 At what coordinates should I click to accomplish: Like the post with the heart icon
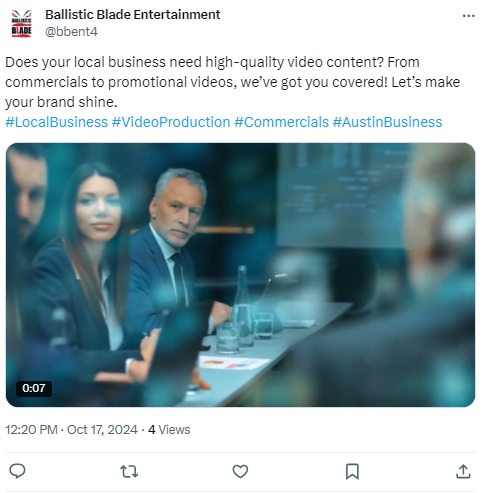pyautogui.click(x=240, y=472)
